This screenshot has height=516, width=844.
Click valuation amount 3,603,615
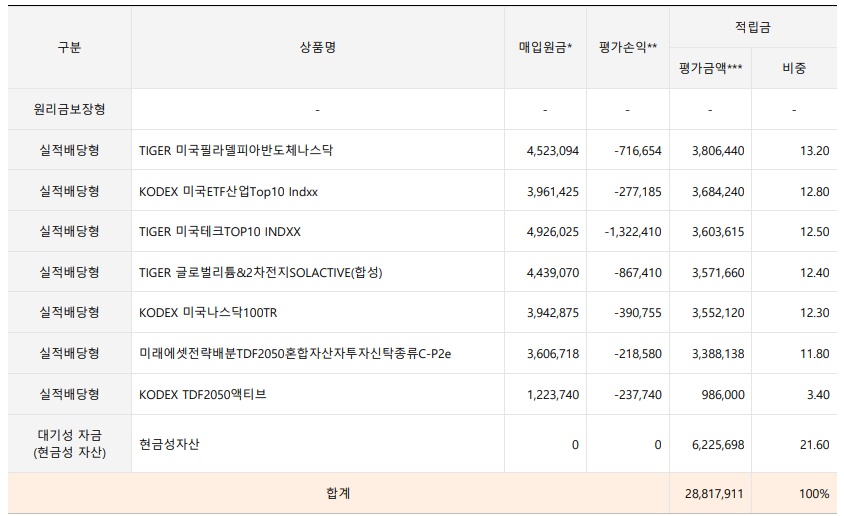(718, 232)
